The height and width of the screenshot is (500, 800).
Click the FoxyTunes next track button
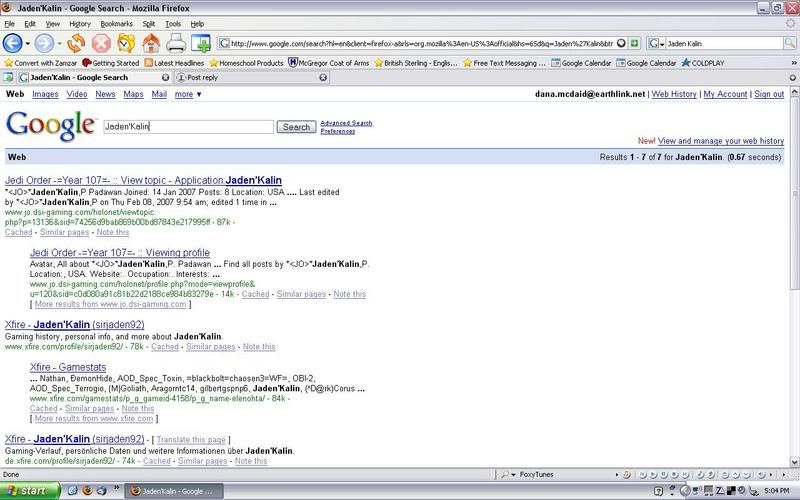(x=686, y=475)
